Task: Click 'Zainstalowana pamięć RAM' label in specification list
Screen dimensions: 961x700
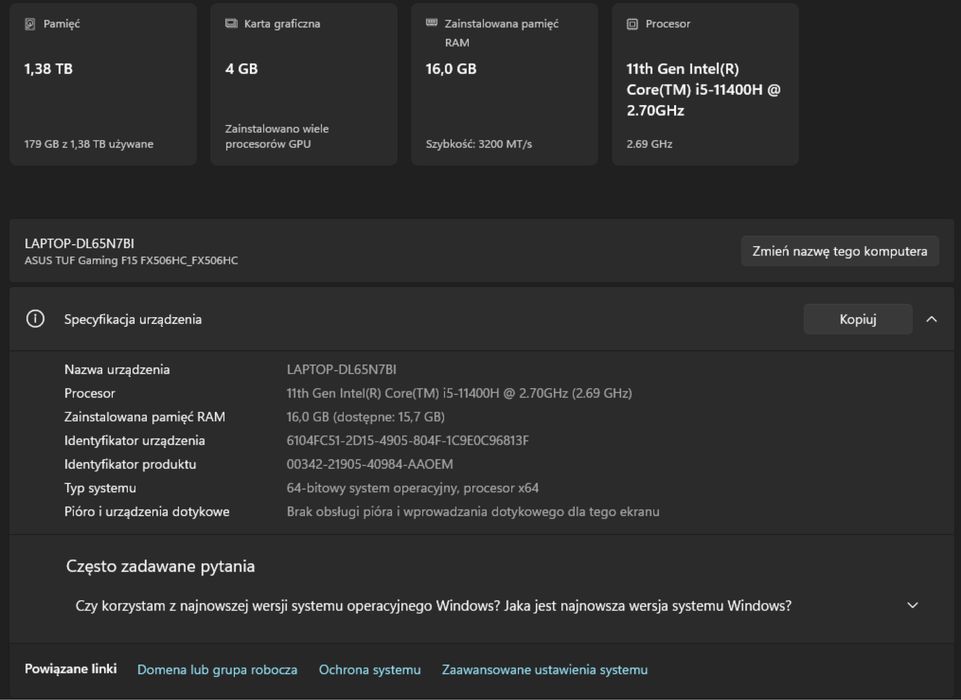Action: [145, 417]
